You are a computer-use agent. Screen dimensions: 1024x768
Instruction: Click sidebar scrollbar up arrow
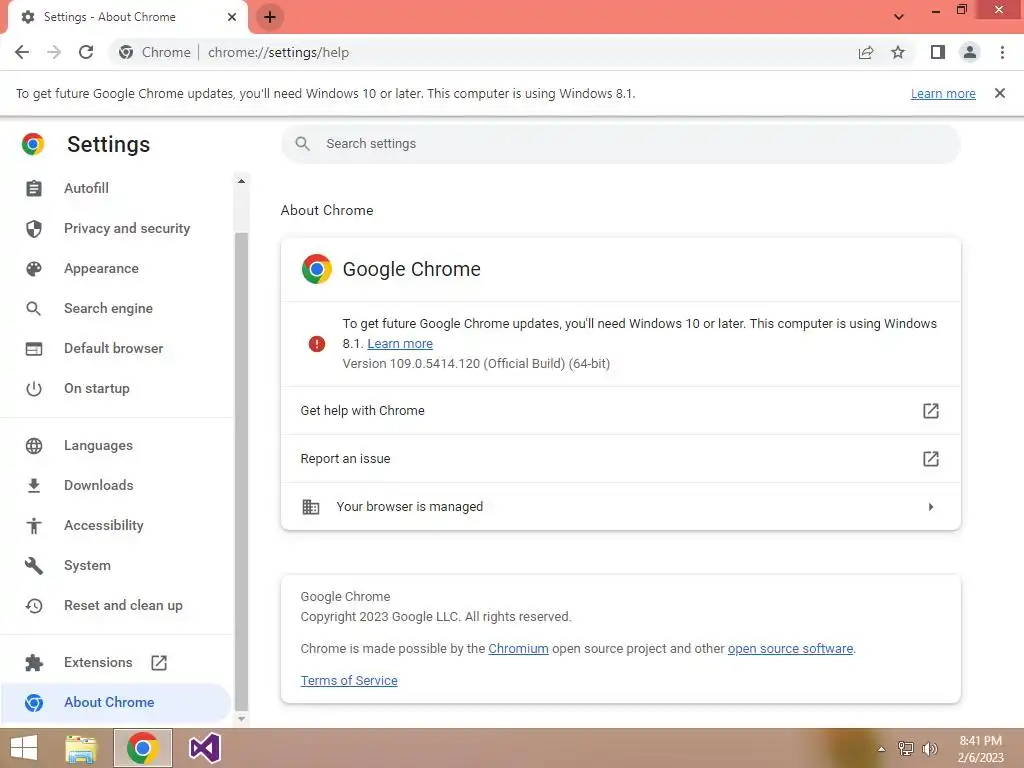coord(242,181)
